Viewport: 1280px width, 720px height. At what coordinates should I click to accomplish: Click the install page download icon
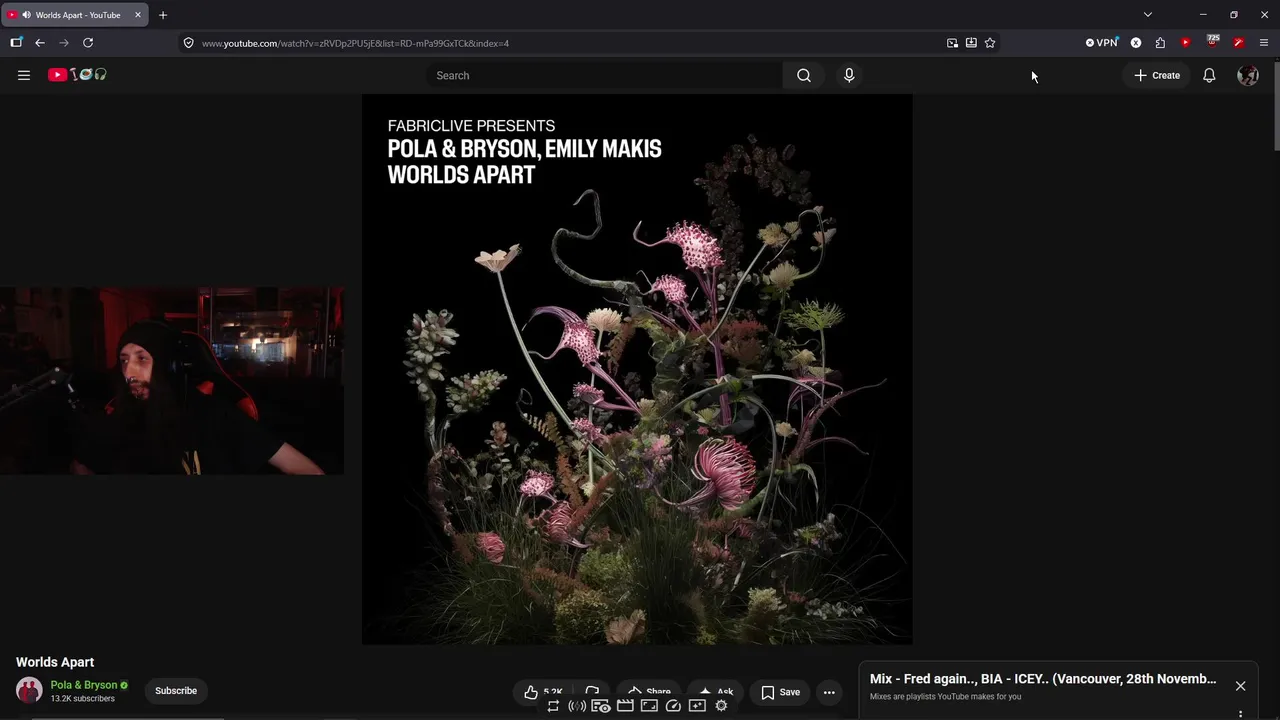click(x=971, y=43)
